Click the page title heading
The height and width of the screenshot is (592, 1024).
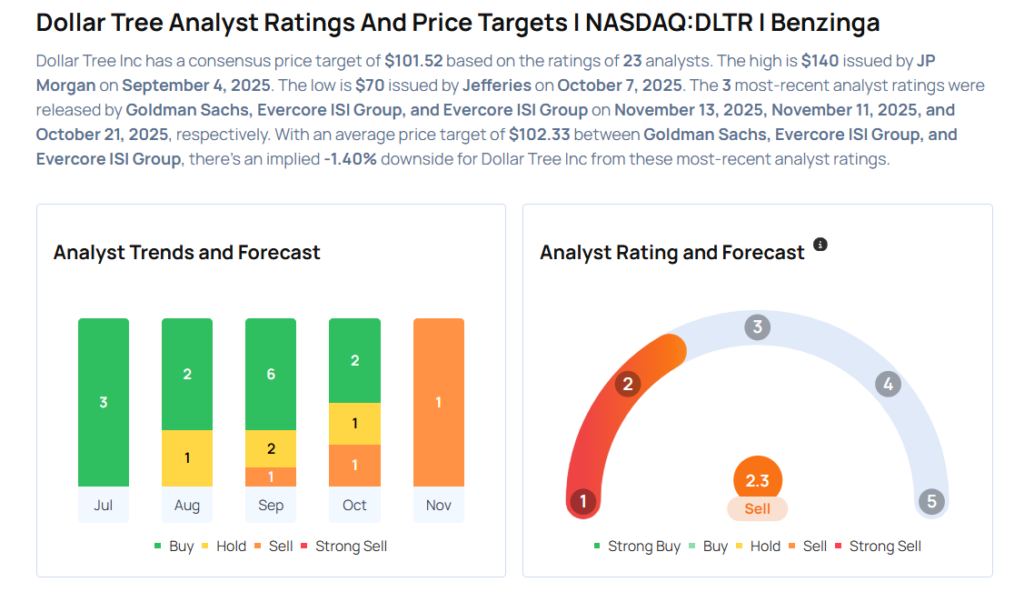coord(458,23)
